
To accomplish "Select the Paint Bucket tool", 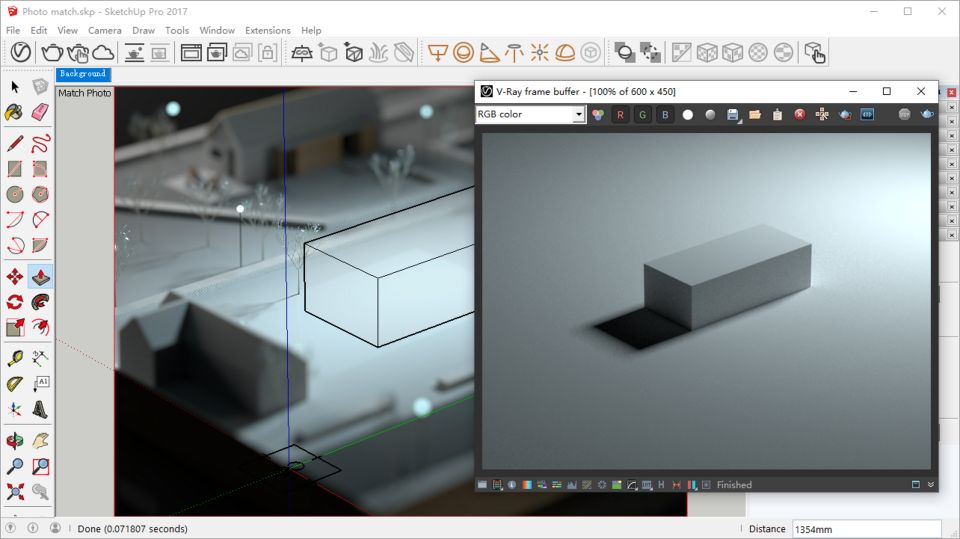I will coord(15,113).
